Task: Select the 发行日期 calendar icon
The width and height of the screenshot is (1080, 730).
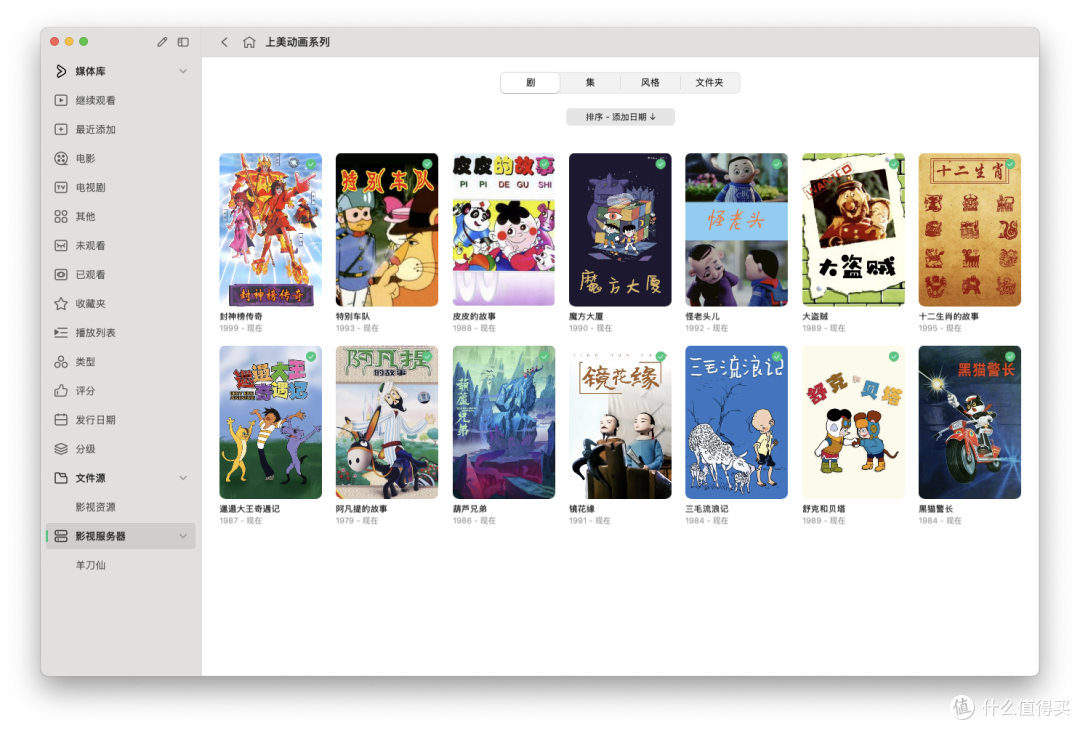Action: click(x=62, y=419)
